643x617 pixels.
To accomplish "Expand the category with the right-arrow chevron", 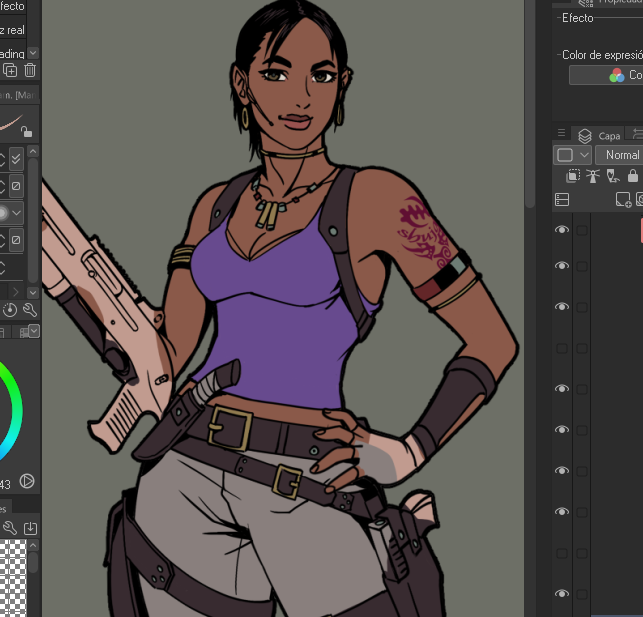I will pyautogui.click(x=16, y=292).
